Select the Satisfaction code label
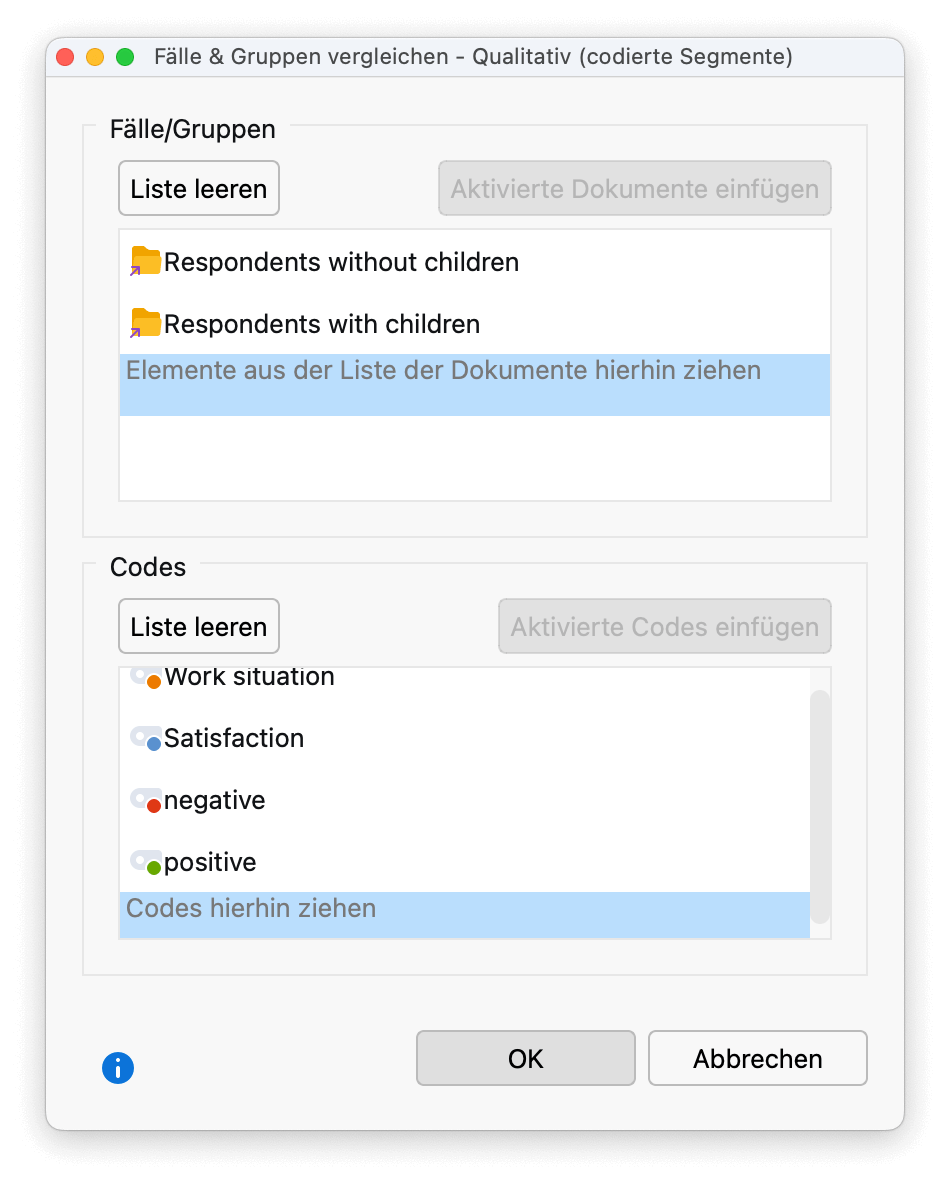The height and width of the screenshot is (1184, 950). click(234, 739)
